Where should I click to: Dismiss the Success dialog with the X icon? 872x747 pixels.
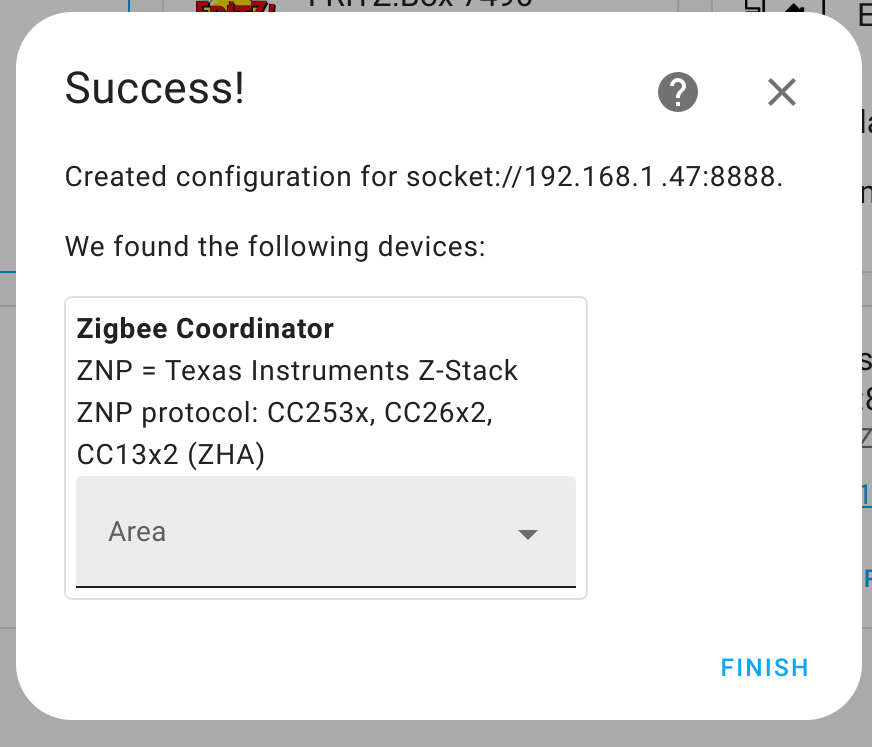[782, 92]
